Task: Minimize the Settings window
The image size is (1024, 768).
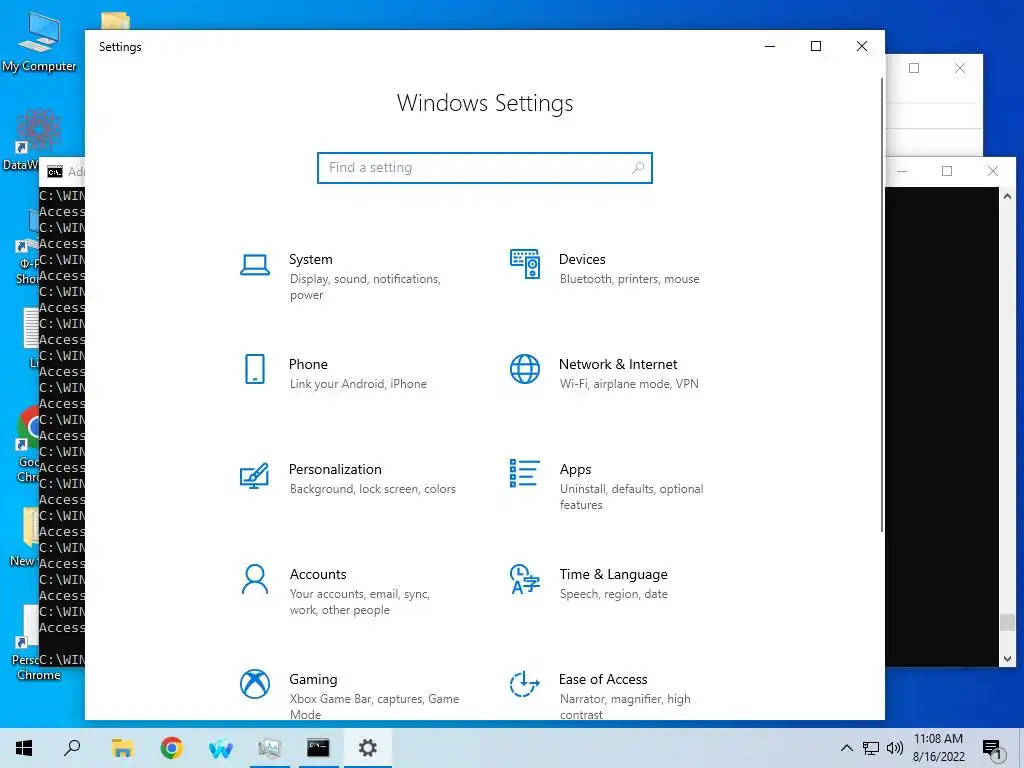Action: pos(770,46)
